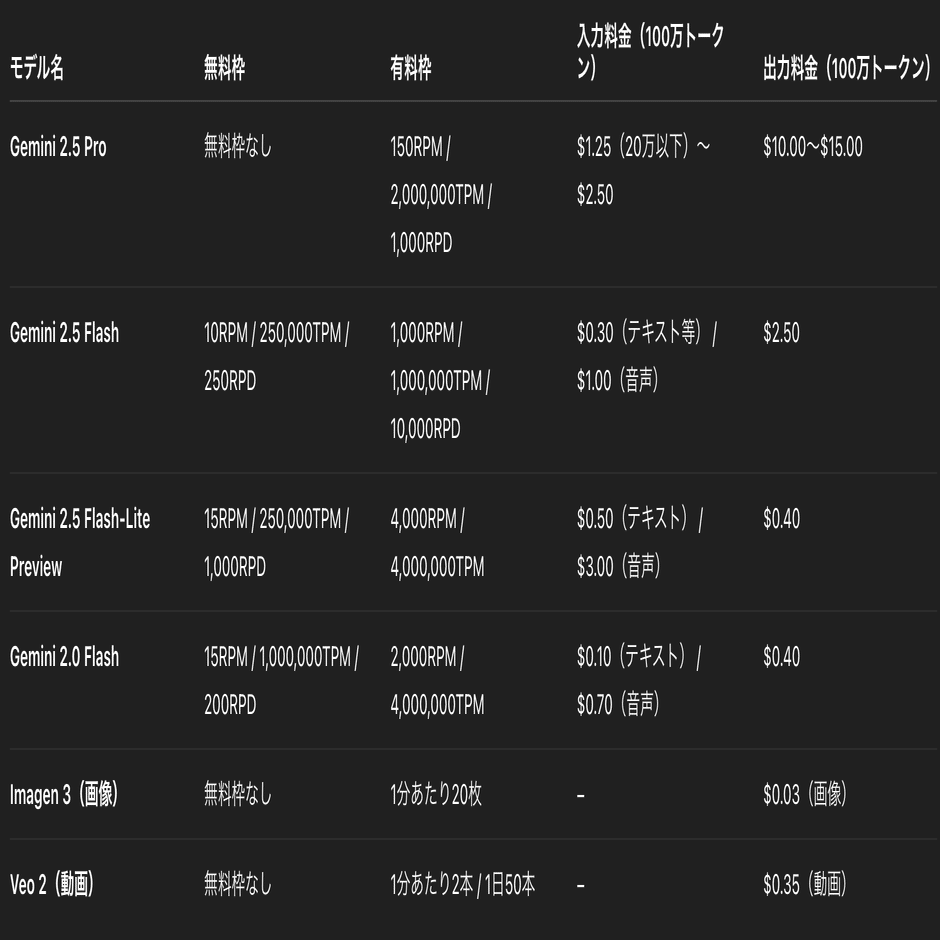Screen dimensions: 940x940
Task: Select the Gemini 2.5 Flash-Lite Preview model name
Action: [80, 542]
